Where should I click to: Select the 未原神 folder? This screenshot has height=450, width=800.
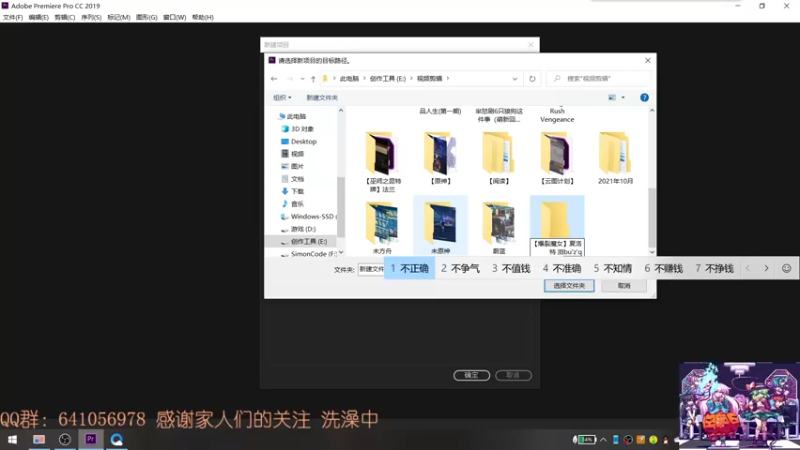(x=440, y=227)
